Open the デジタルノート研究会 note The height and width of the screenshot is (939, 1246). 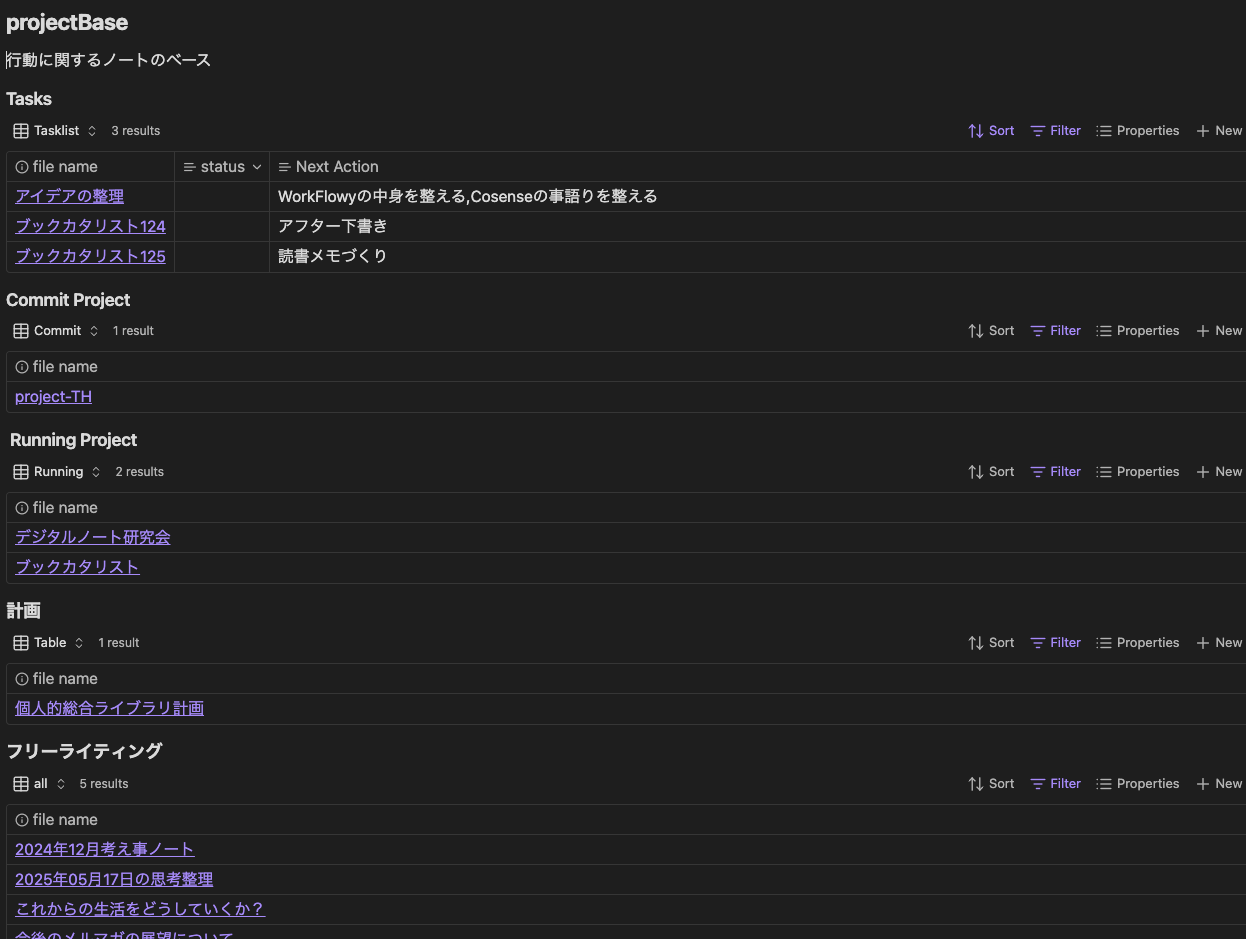point(92,538)
